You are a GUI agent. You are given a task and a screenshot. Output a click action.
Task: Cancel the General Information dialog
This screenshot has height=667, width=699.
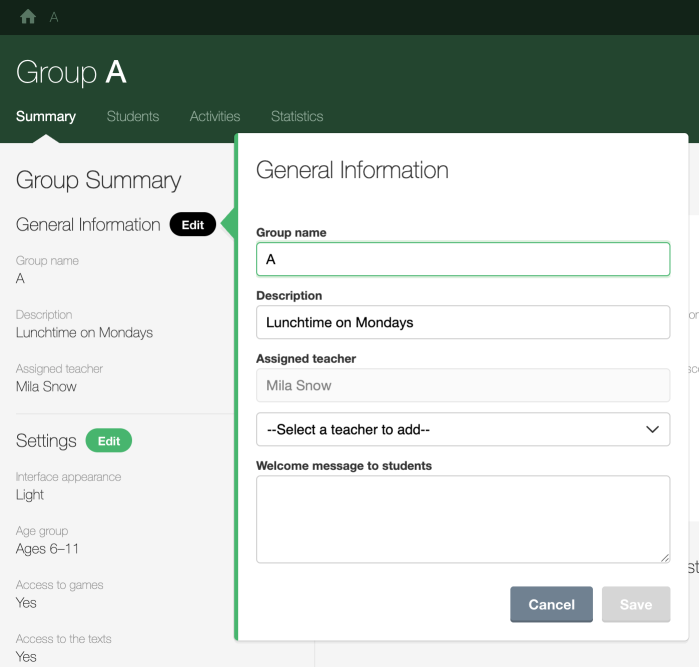551,604
